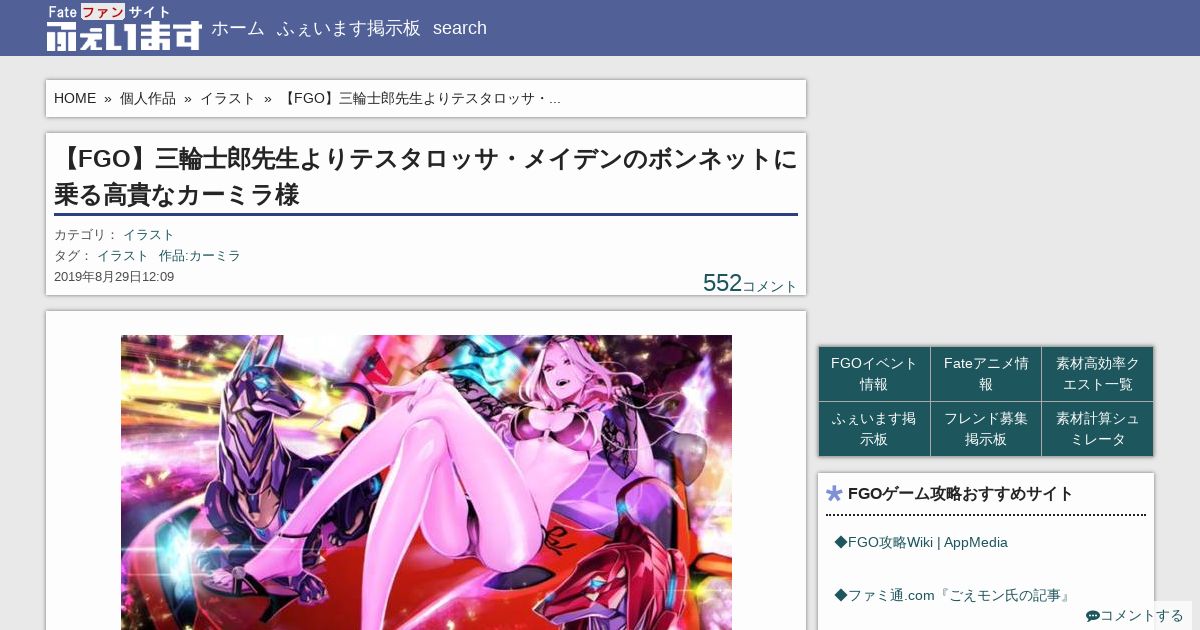Open ふぇいます掲示板 in the top navigation

pyautogui.click(x=348, y=28)
